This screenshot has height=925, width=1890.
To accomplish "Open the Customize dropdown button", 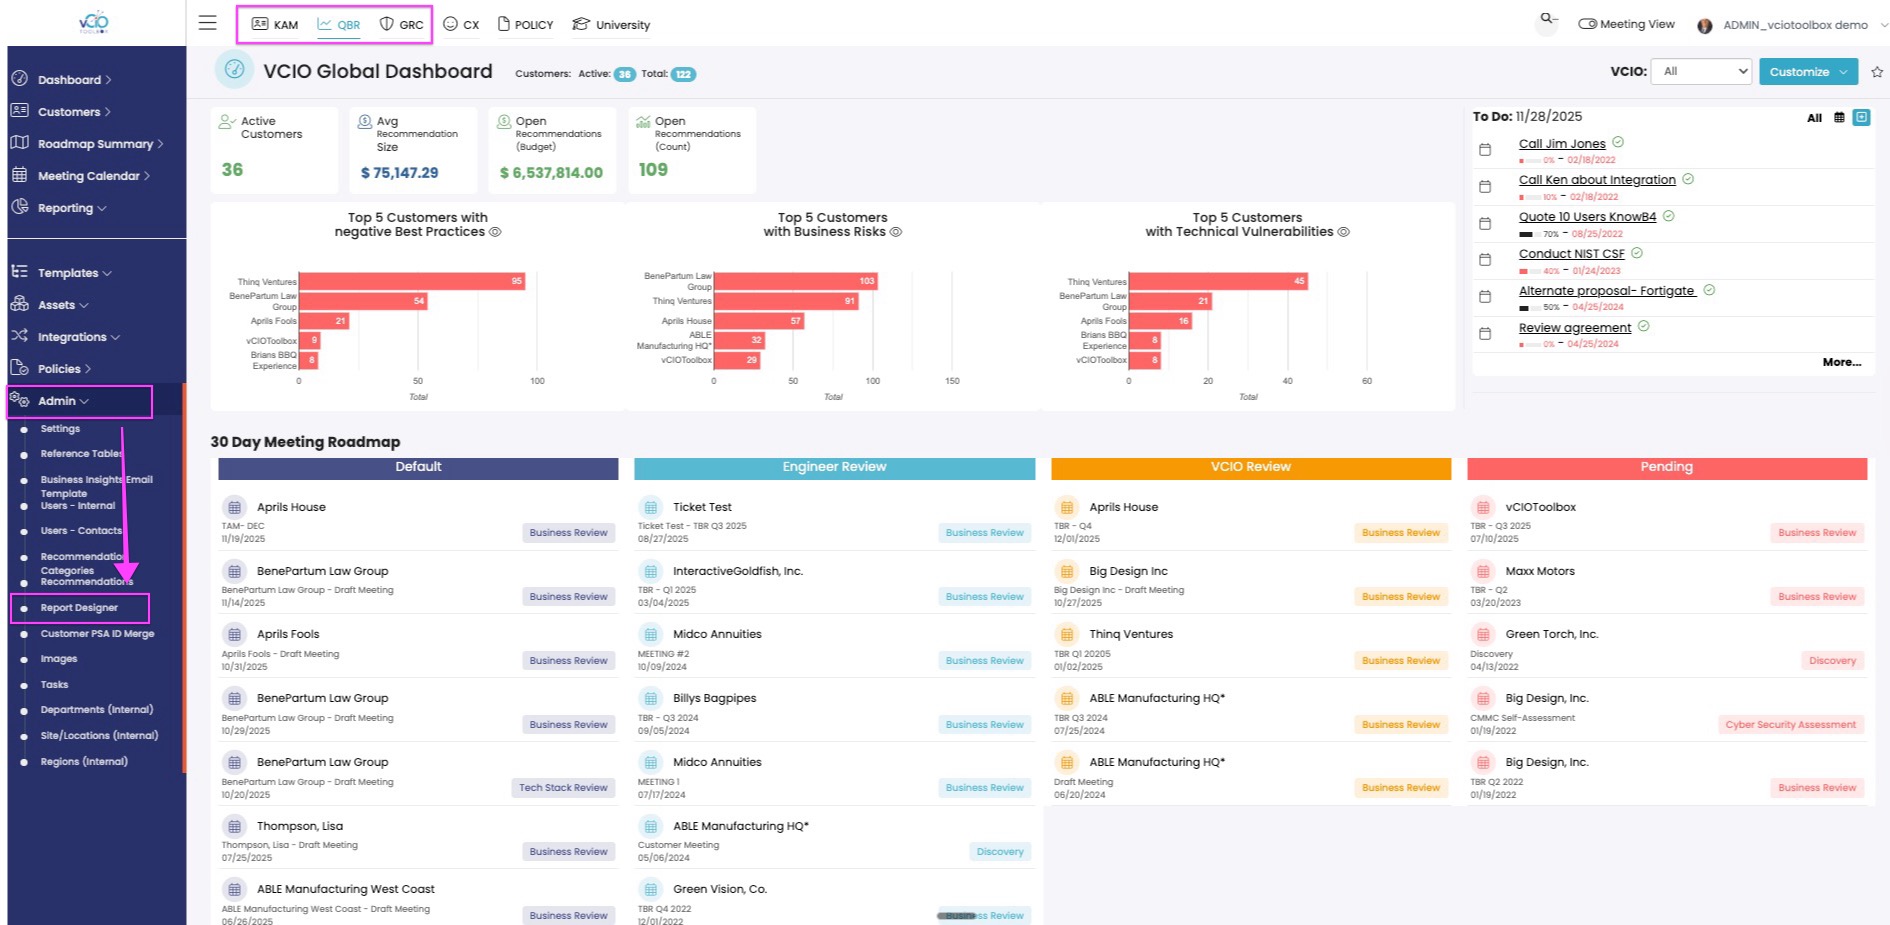I will click(x=1809, y=72).
